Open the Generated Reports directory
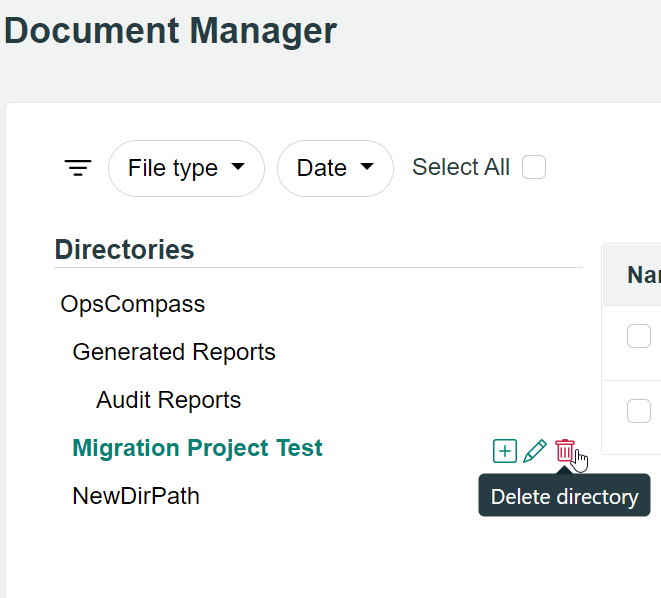The height and width of the screenshot is (598, 661). pos(174,352)
